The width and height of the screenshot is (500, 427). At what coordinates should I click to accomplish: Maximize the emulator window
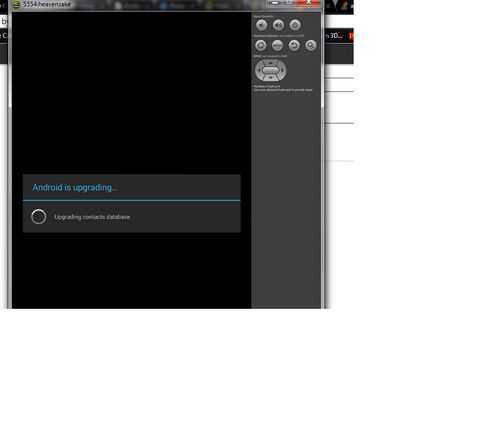point(289,3)
